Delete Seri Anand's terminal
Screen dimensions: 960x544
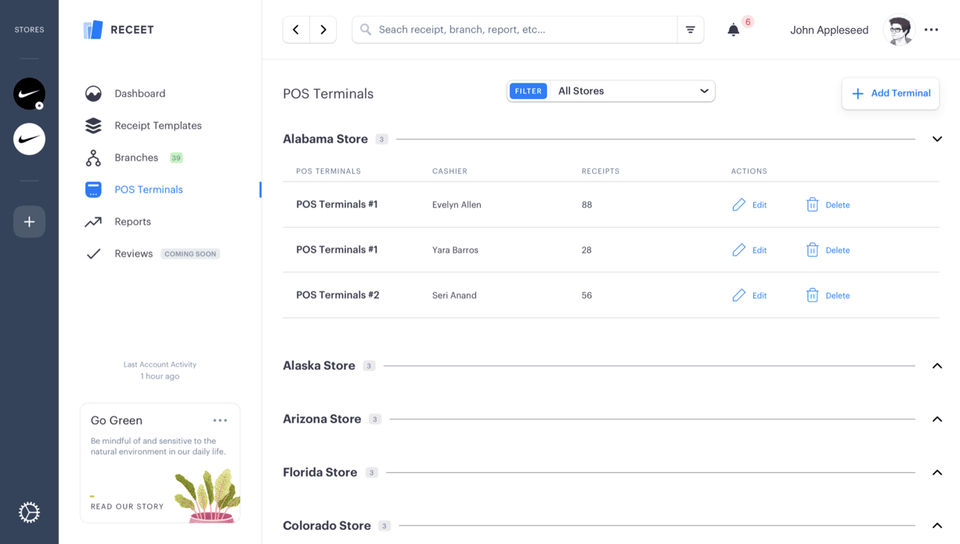tap(828, 296)
